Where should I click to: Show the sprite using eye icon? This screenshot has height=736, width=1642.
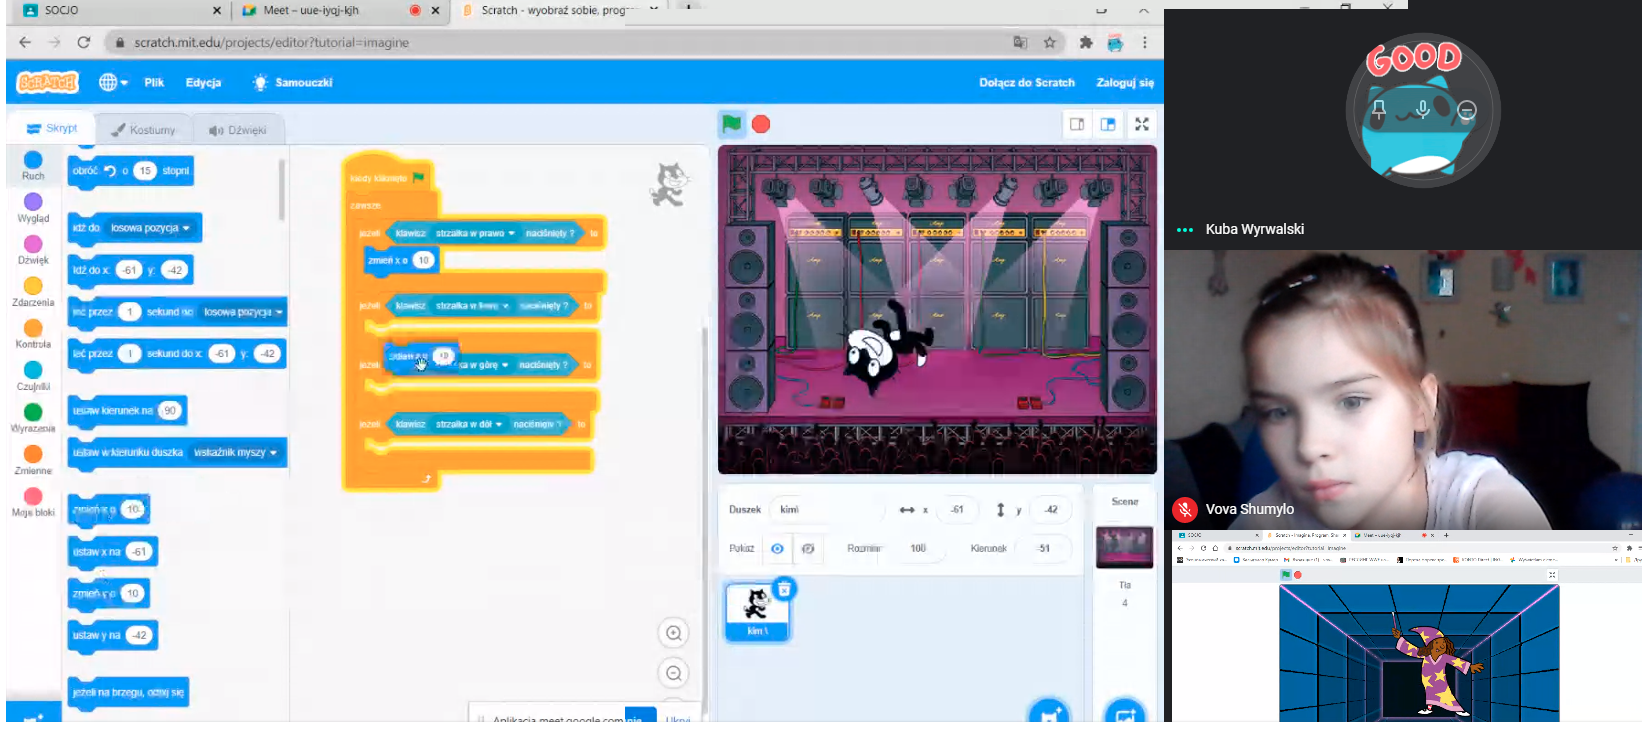coord(777,548)
